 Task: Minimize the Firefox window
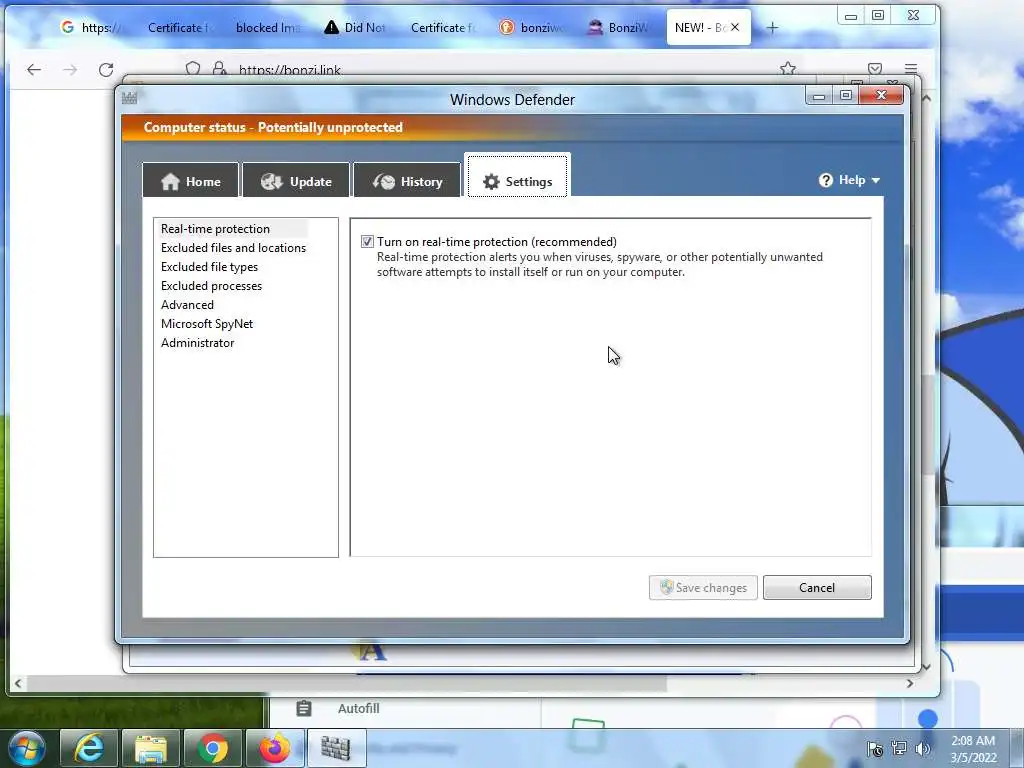pos(851,16)
